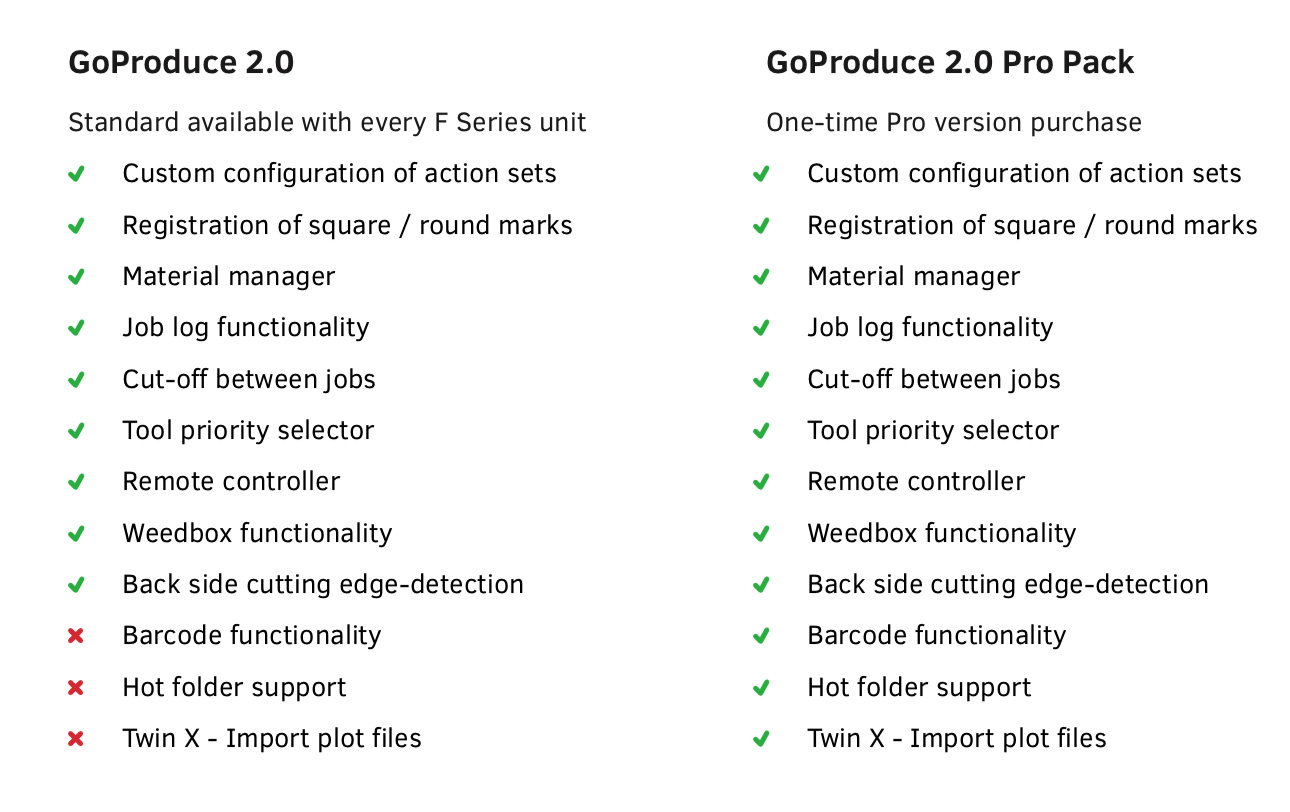Click standard 'Cut-off between jobs' text
Screen dimensions: 1290x812
[x=249, y=379]
